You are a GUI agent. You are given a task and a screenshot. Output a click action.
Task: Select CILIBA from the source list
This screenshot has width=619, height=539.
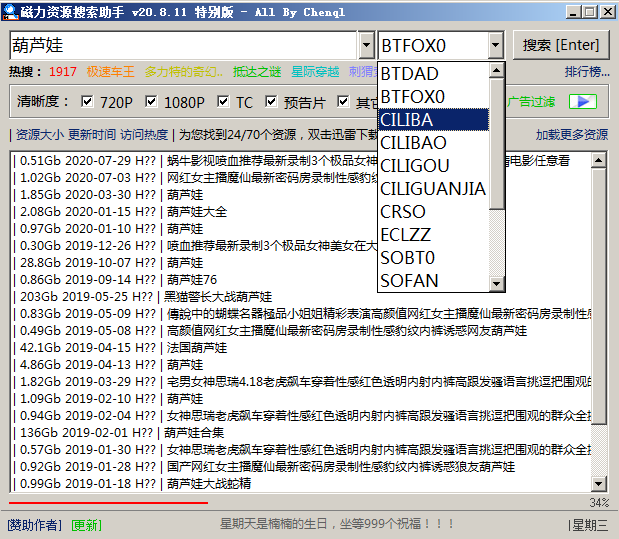coord(433,120)
